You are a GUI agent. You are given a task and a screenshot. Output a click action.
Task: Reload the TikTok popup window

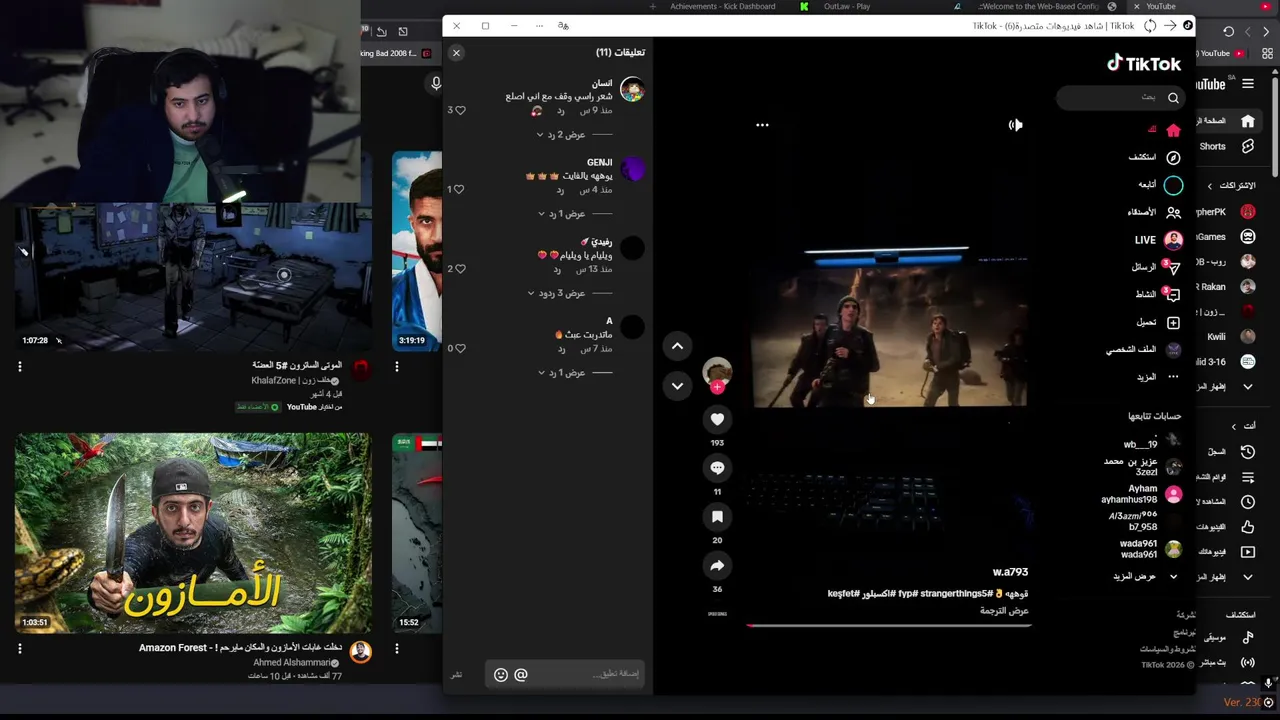click(1150, 26)
